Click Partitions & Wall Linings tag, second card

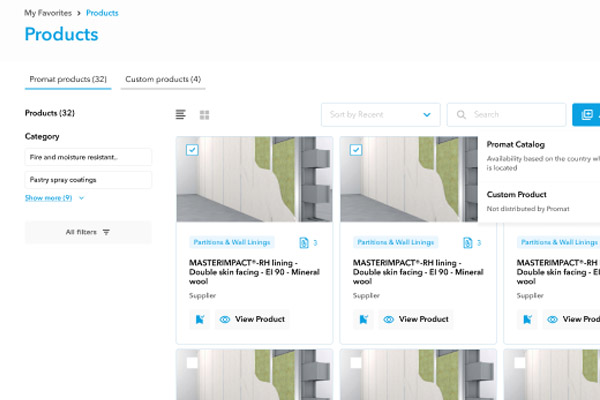click(x=396, y=242)
